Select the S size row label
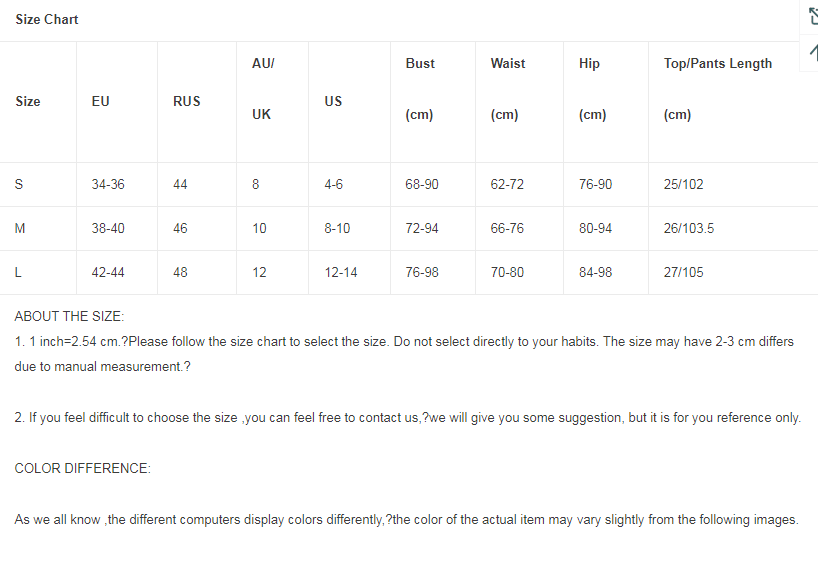Screen dimensions: 818x566 point(19,184)
